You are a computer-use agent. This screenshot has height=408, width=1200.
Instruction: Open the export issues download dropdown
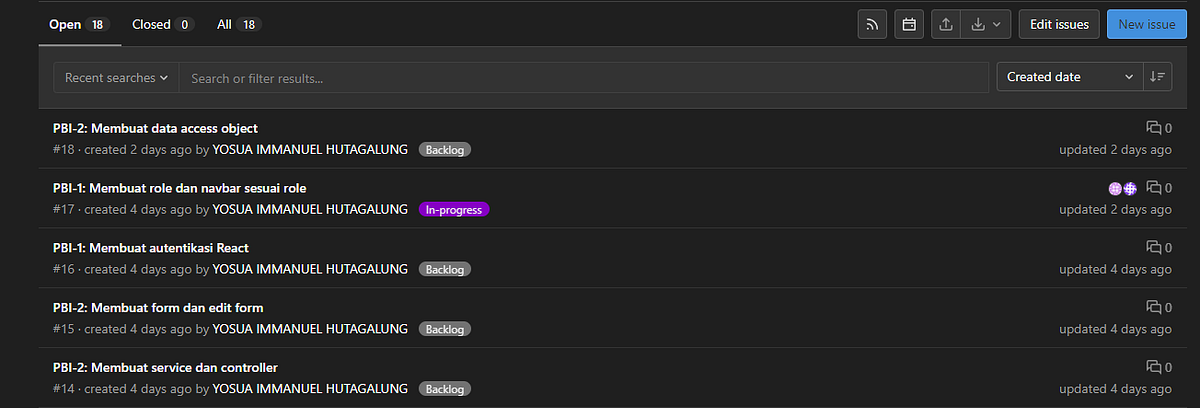coord(987,24)
